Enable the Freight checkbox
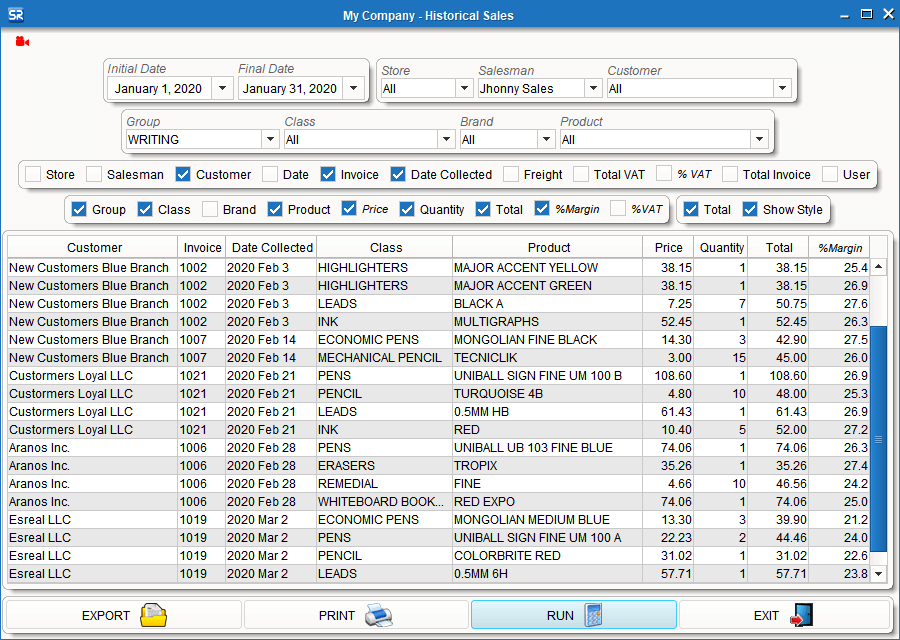The height and width of the screenshot is (640, 900). [x=511, y=174]
